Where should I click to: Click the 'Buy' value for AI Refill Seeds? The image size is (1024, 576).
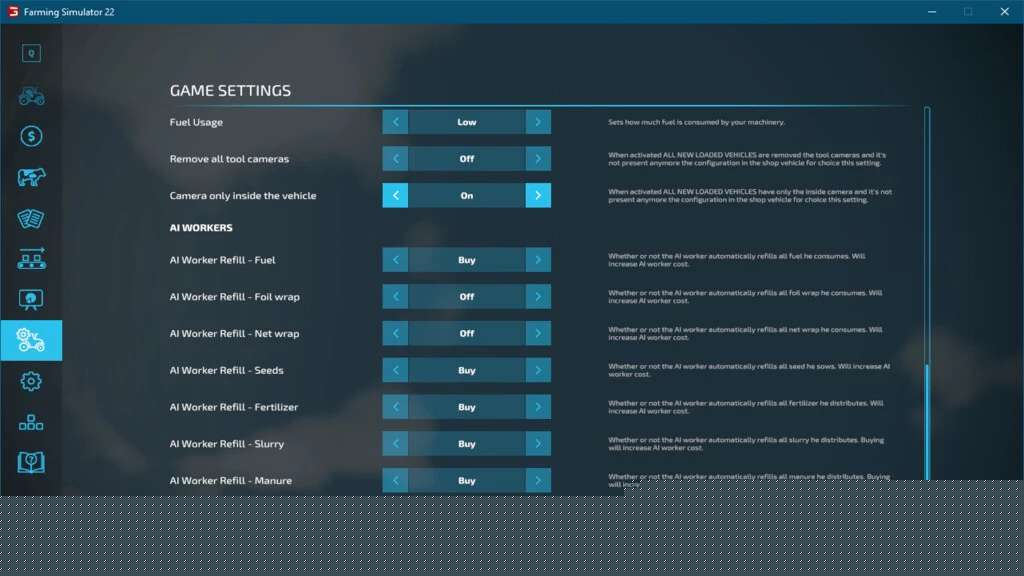click(467, 370)
